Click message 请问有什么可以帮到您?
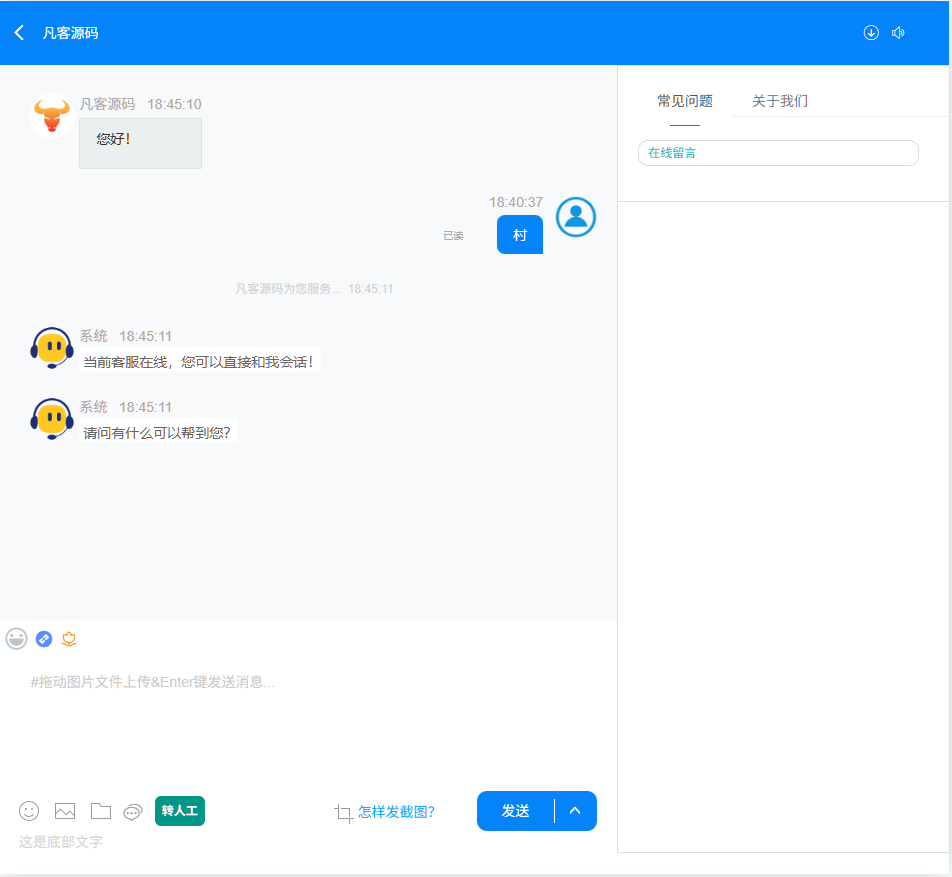Viewport: 952px width, 877px height. point(158,432)
